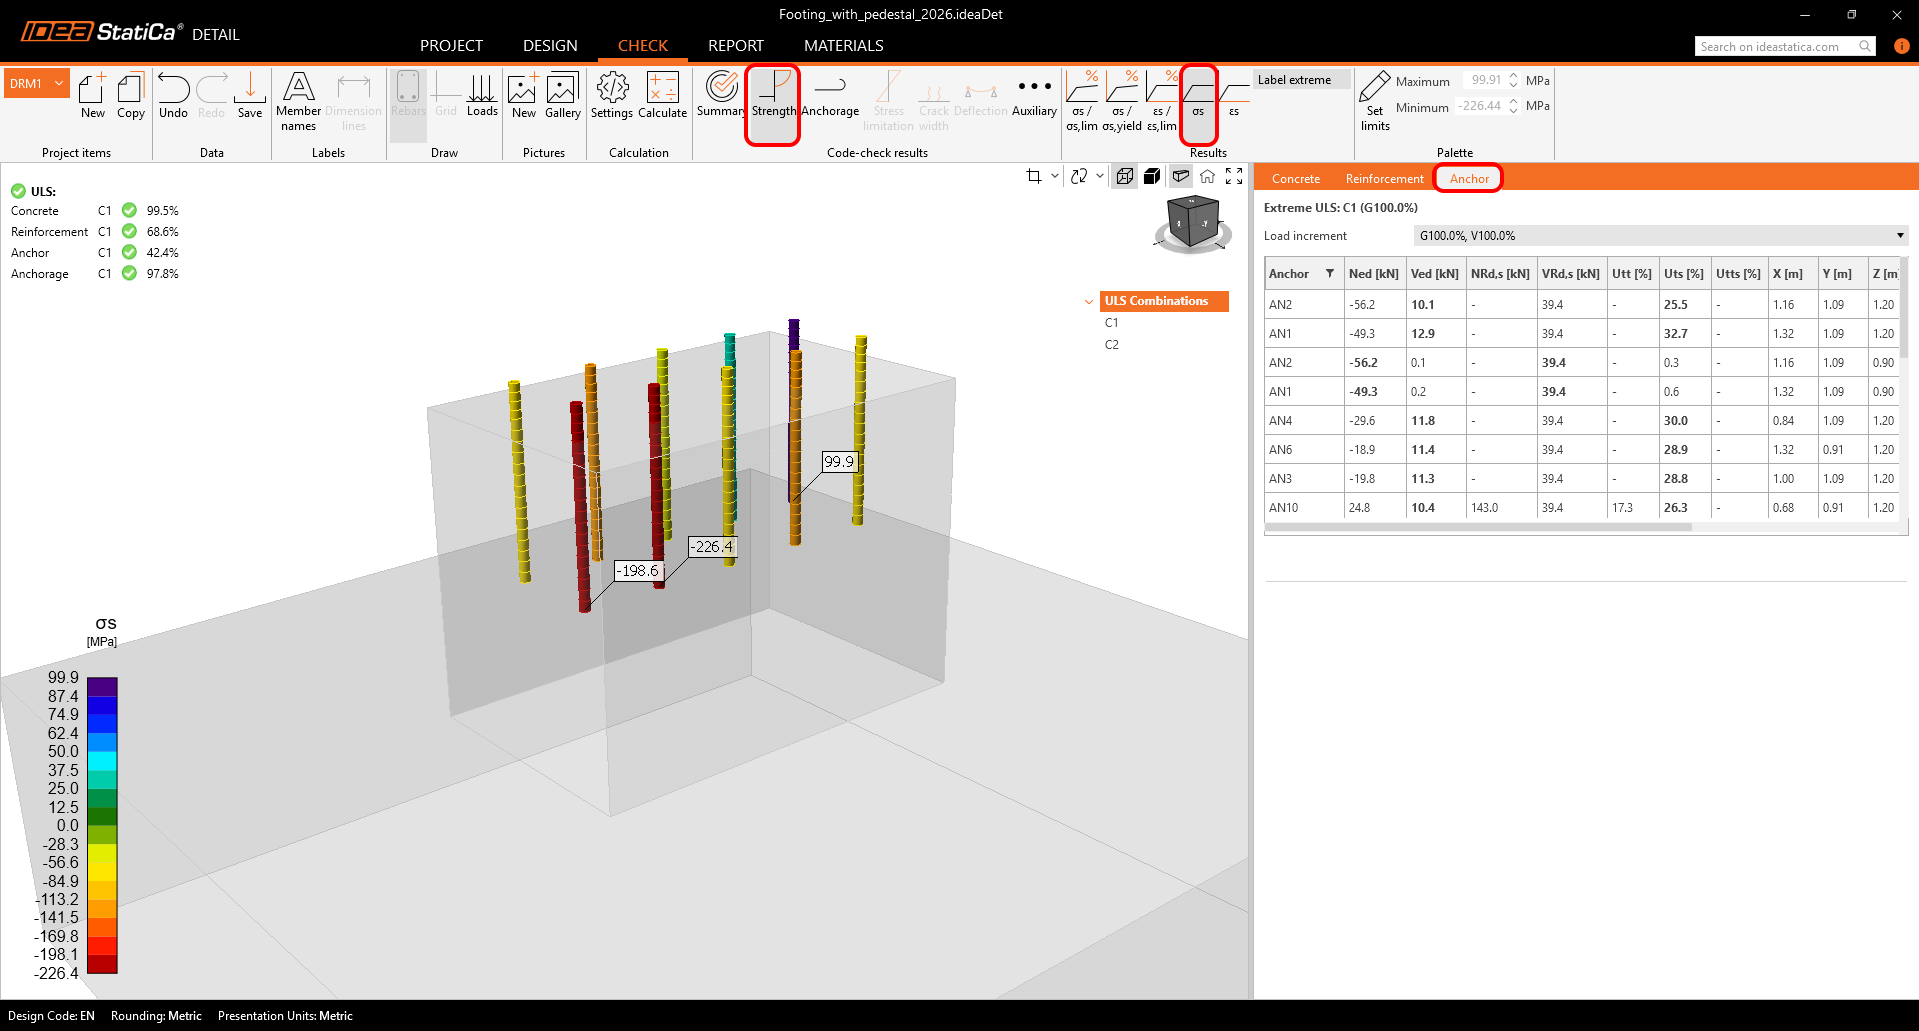Toggle Member names labels
Viewport: 1919px width, 1031px height.
click(298, 100)
